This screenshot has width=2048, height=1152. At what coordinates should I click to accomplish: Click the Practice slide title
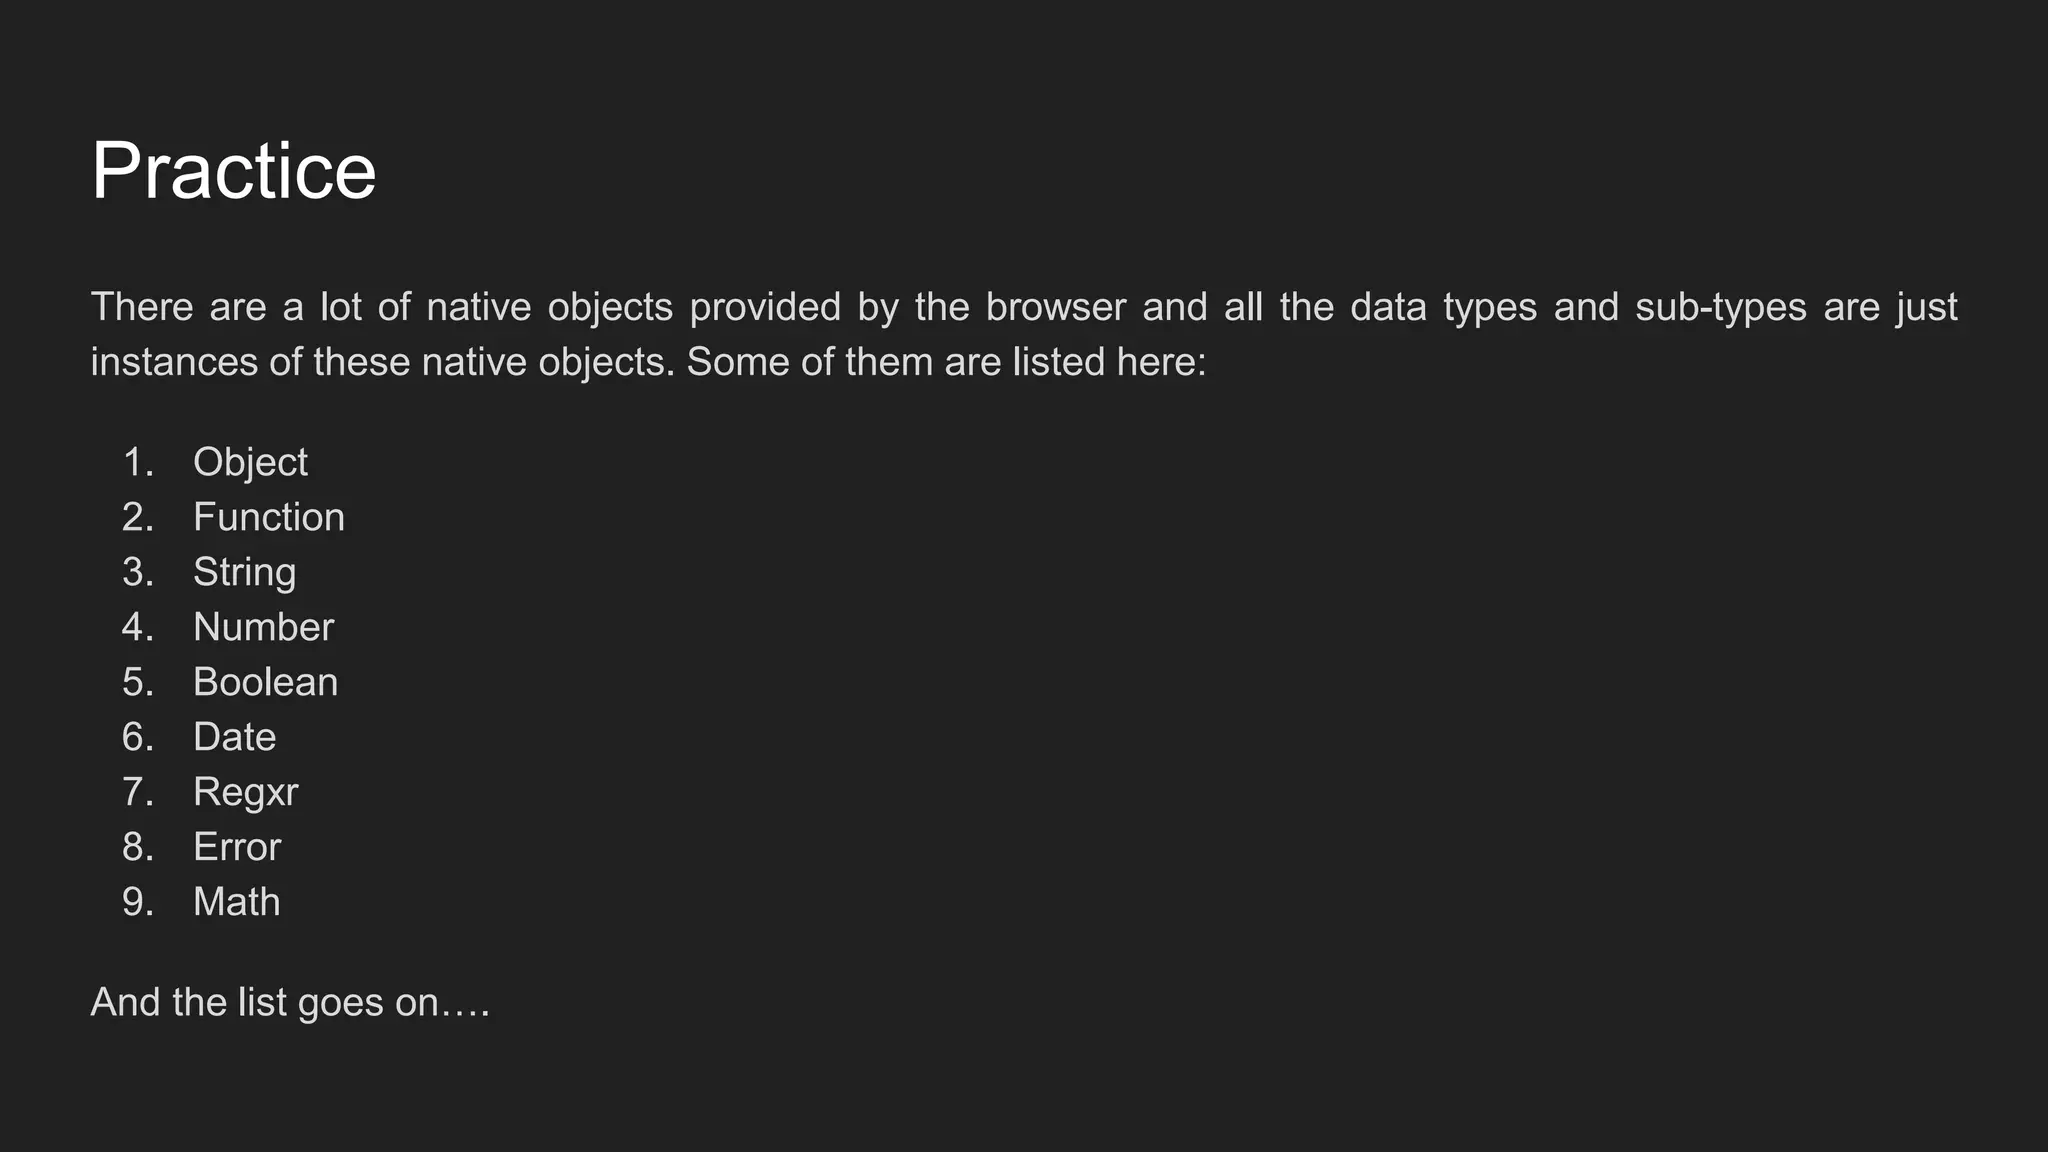233,170
